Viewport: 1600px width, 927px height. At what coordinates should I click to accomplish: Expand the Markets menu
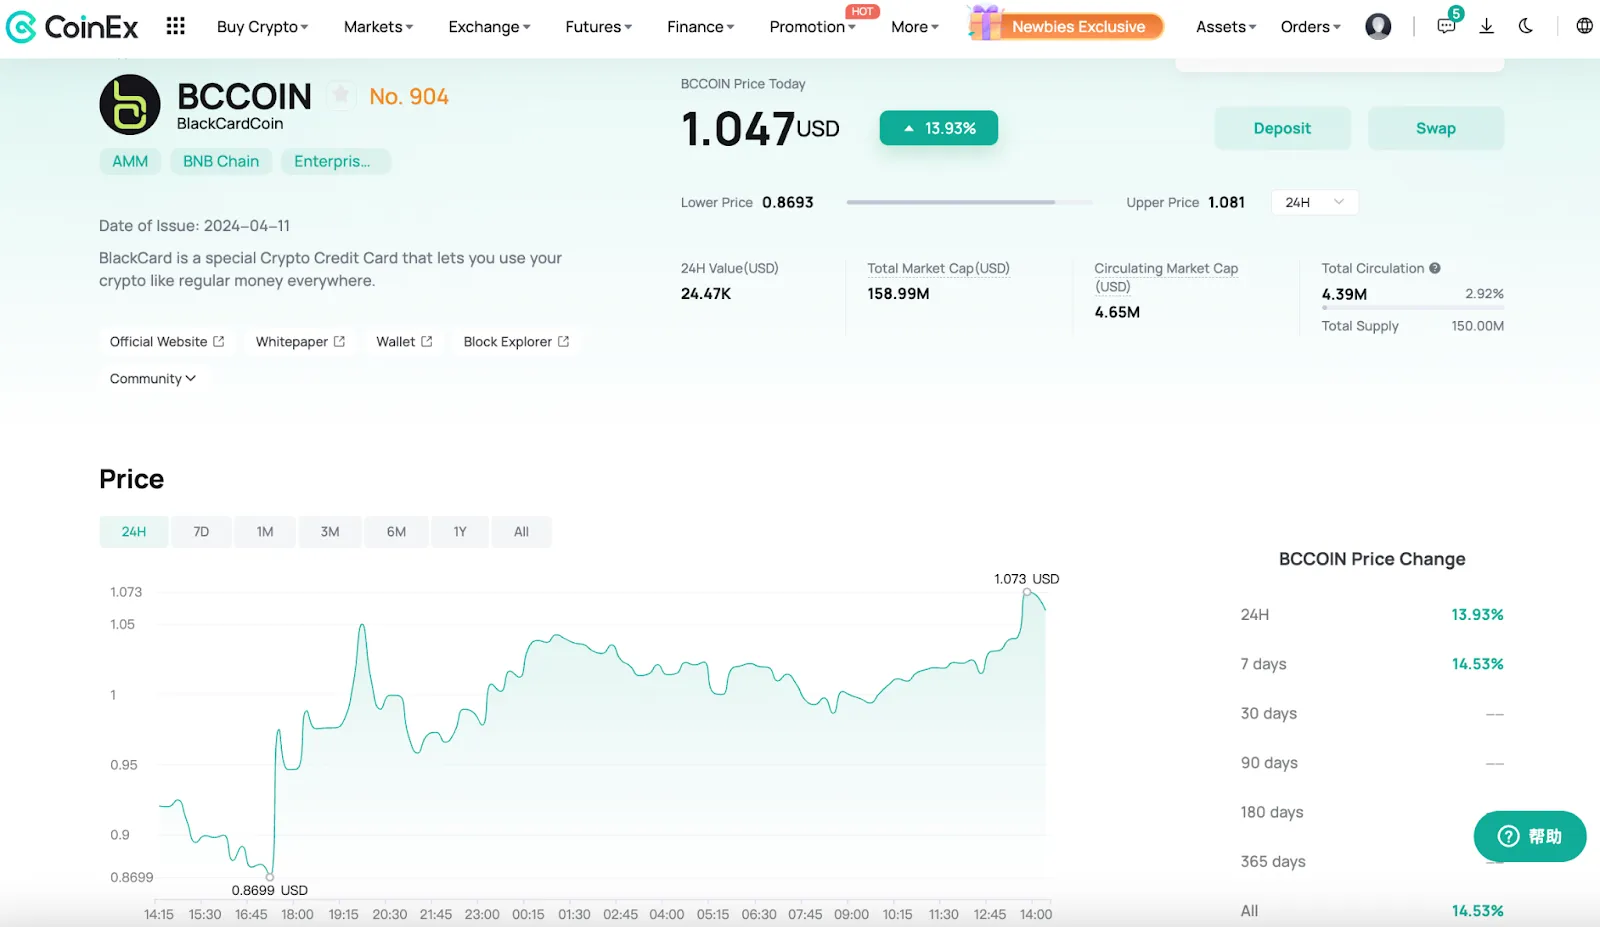tap(378, 27)
